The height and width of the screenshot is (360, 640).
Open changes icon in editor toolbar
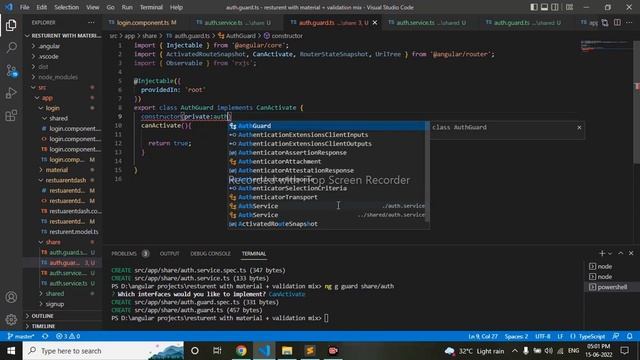click(605, 22)
